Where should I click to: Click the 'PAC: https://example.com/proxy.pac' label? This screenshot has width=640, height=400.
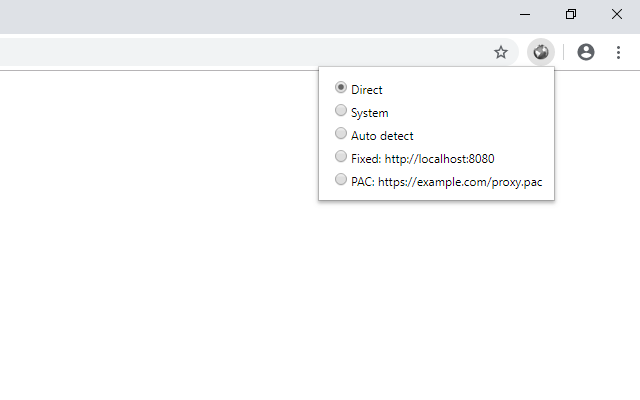447,182
